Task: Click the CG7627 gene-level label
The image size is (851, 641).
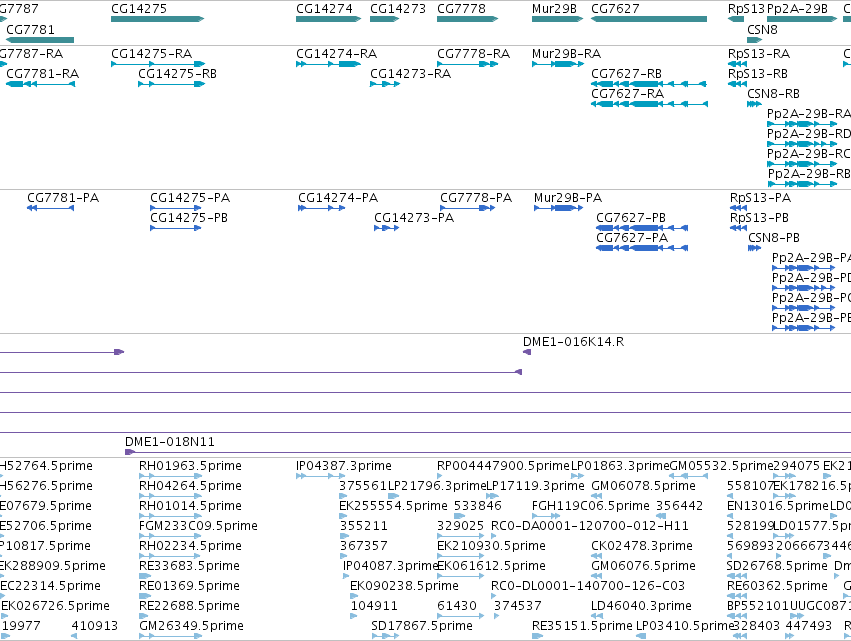Action: (615, 9)
